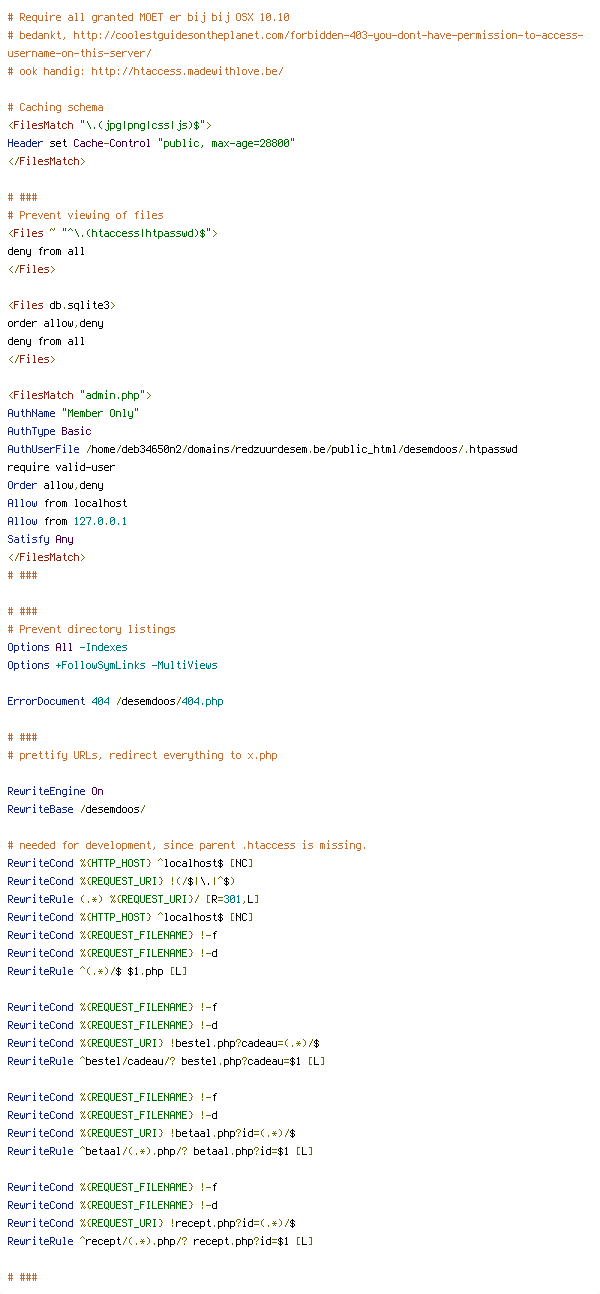Click the RewriteRule with R=301 flag
The width and height of the screenshot is (600, 1294).
tap(133, 899)
